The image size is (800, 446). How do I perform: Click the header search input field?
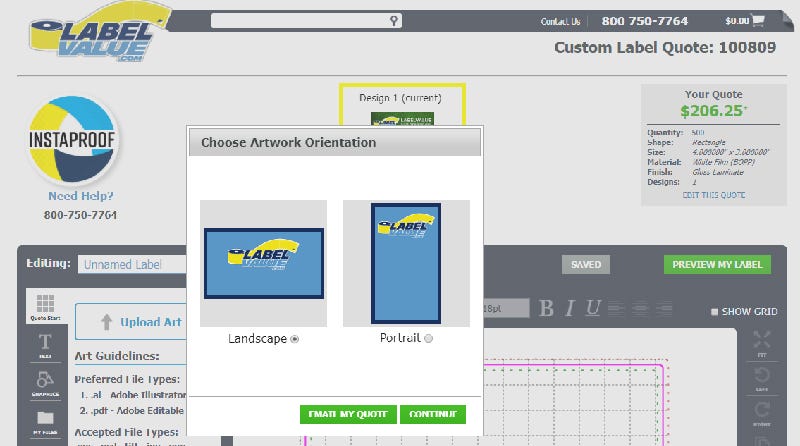coord(306,20)
